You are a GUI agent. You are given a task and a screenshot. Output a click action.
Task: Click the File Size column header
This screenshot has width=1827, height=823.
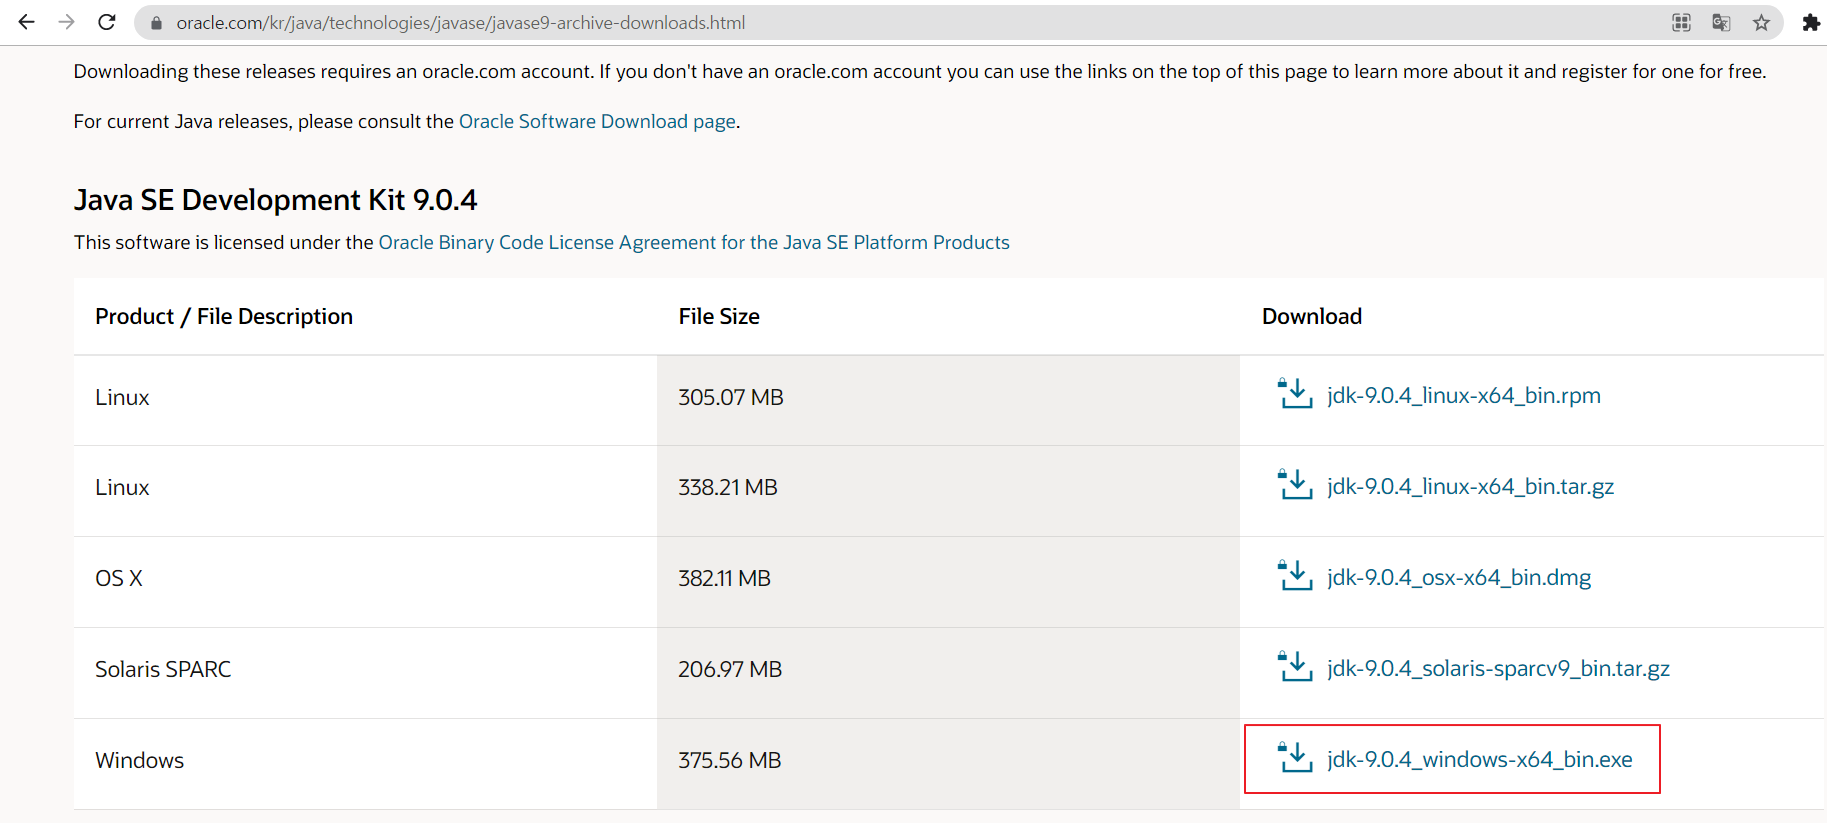719,316
